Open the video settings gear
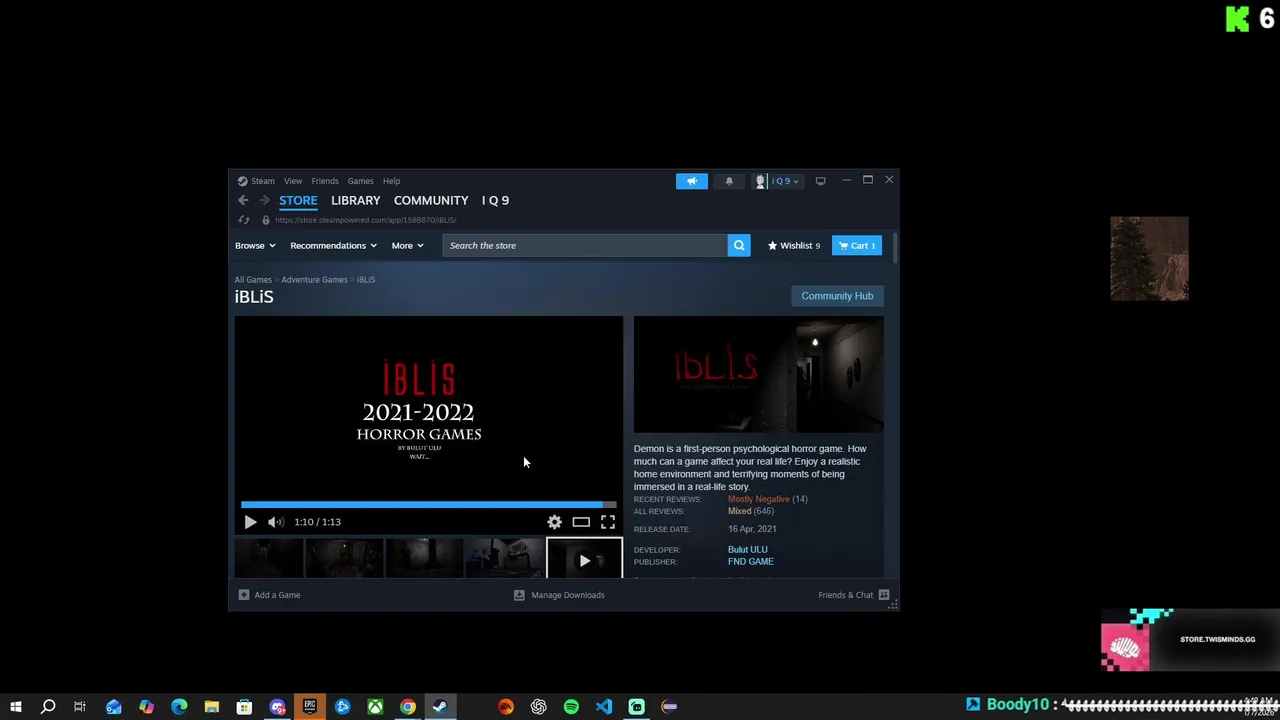The image size is (1280, 720). [554, 522]
